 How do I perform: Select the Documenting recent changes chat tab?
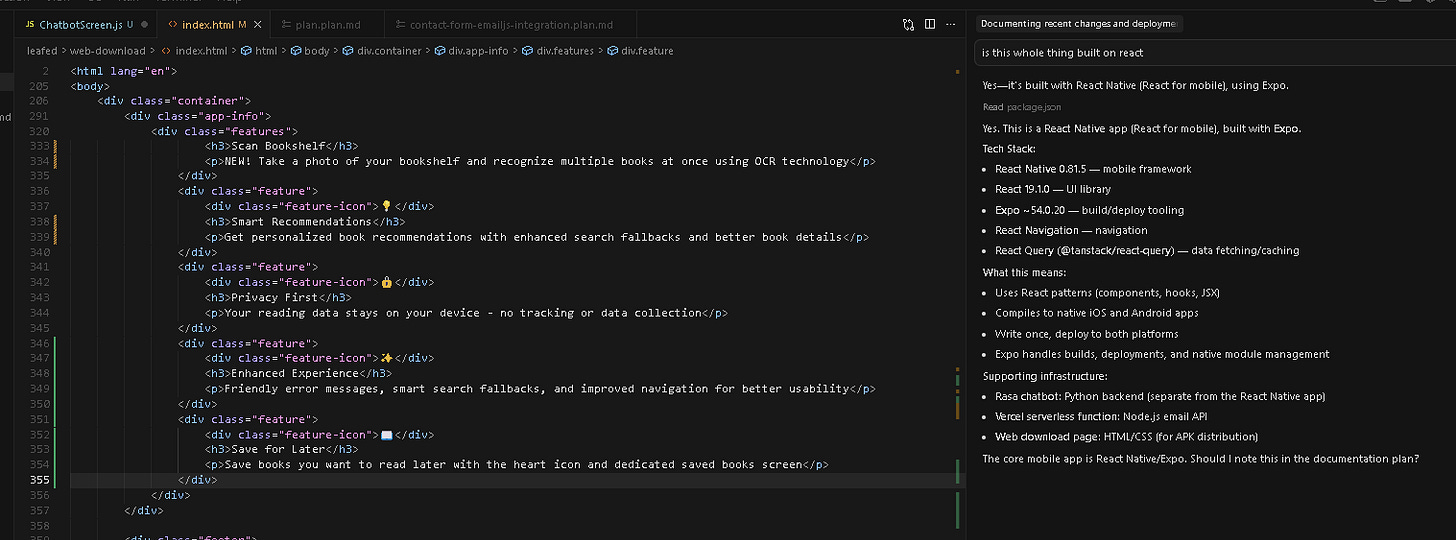pyautogui.click(x=1078, y=24)
